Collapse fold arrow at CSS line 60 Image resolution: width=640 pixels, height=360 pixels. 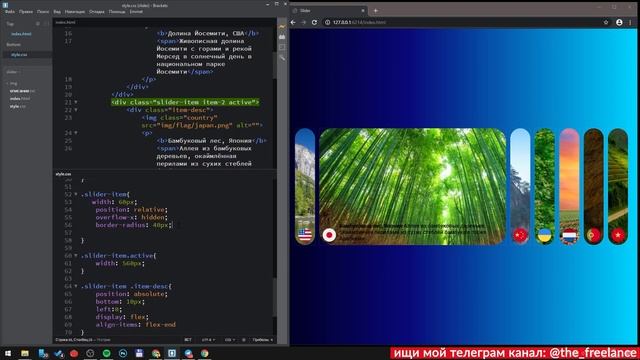coord(76,256)
